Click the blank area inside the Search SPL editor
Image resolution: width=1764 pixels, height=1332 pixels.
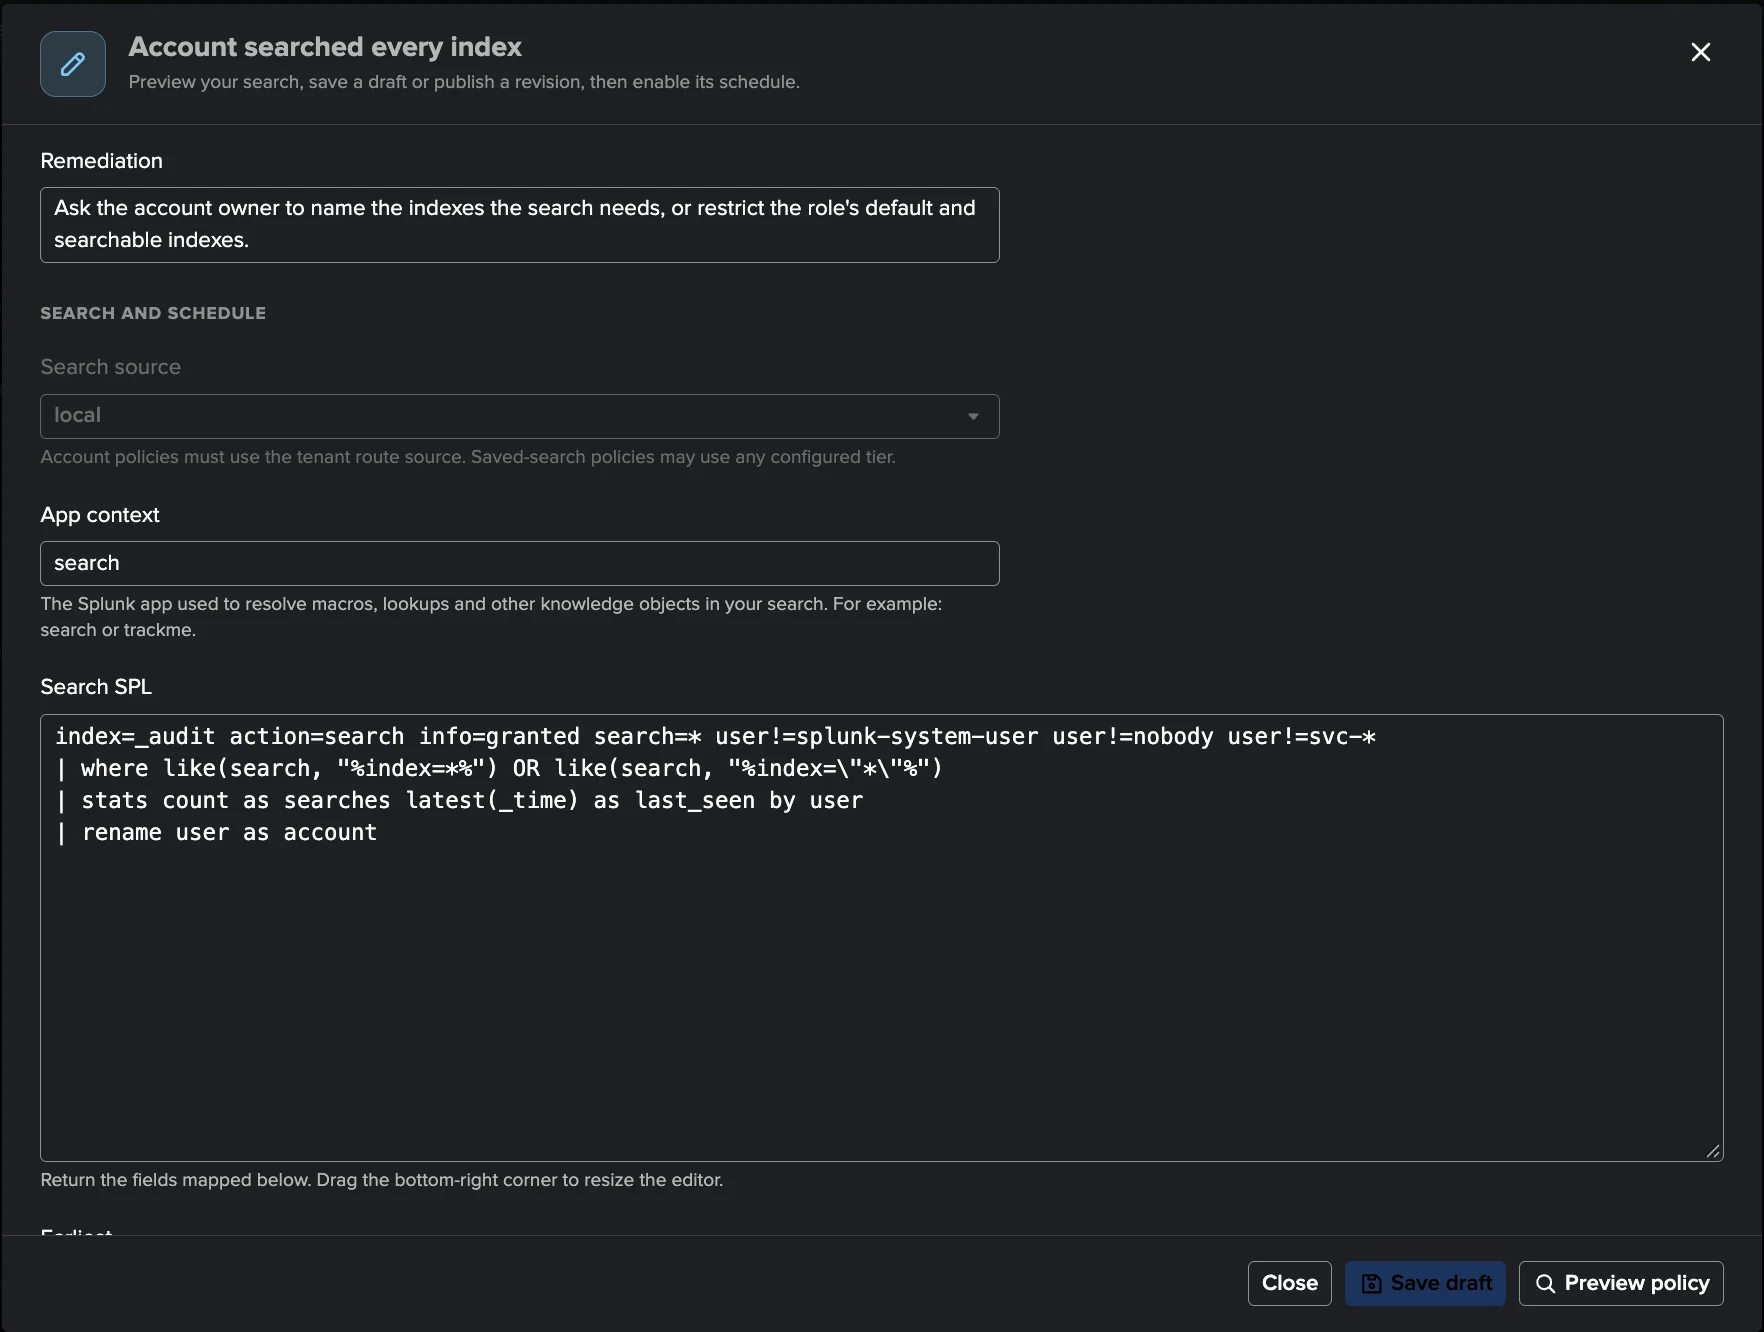[x=881, y=1000]
